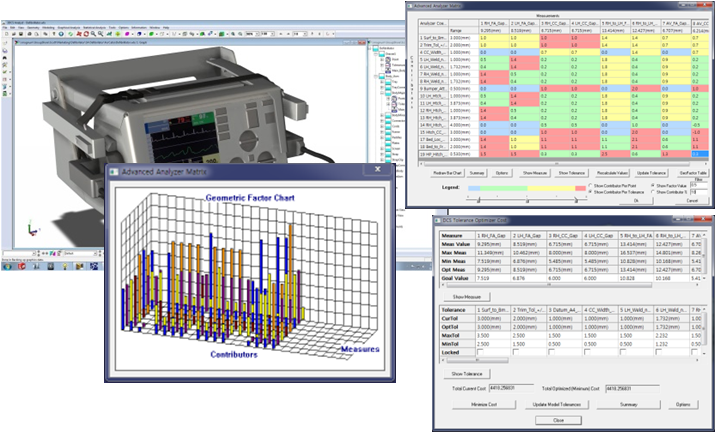Image resolution: width=716 pixels, height=433 pixels.
Task: Click the magenta shape icon in the main toolbar
Action: pos(126,33)
